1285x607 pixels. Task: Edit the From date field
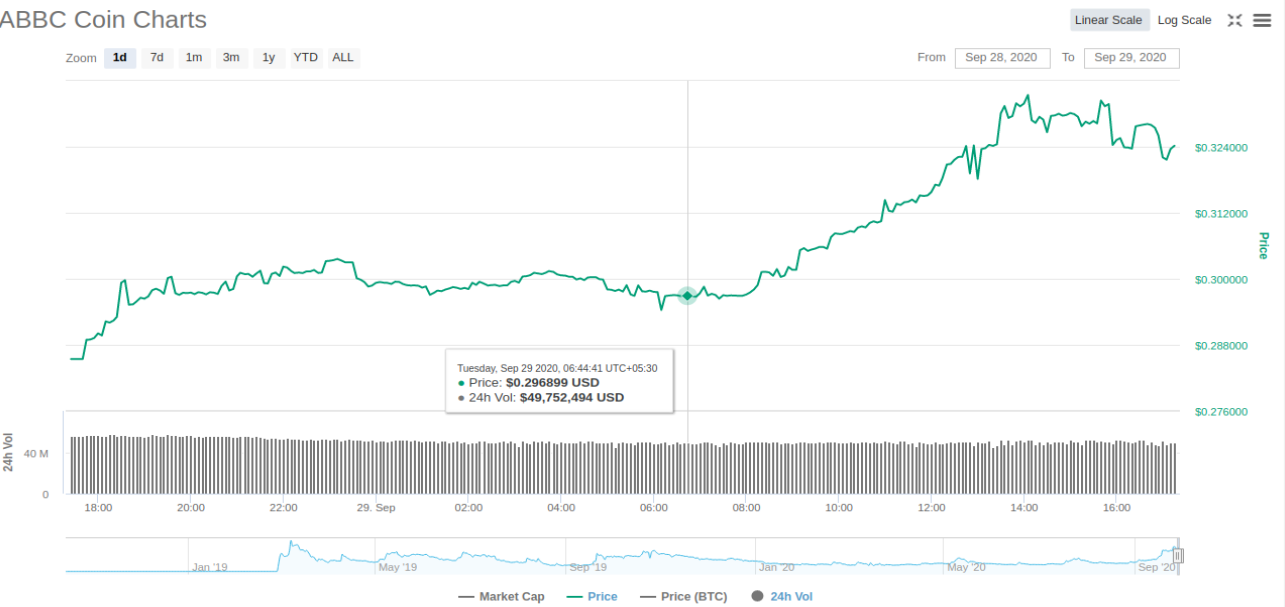1002,58
